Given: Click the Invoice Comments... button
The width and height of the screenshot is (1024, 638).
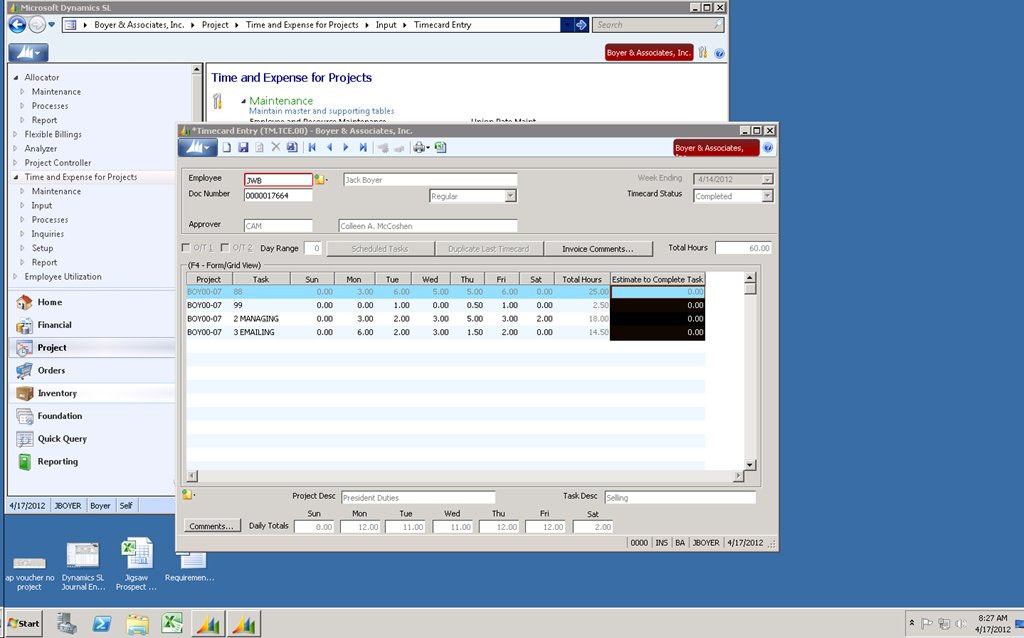Looking at the screenshot, I should 598,249.
